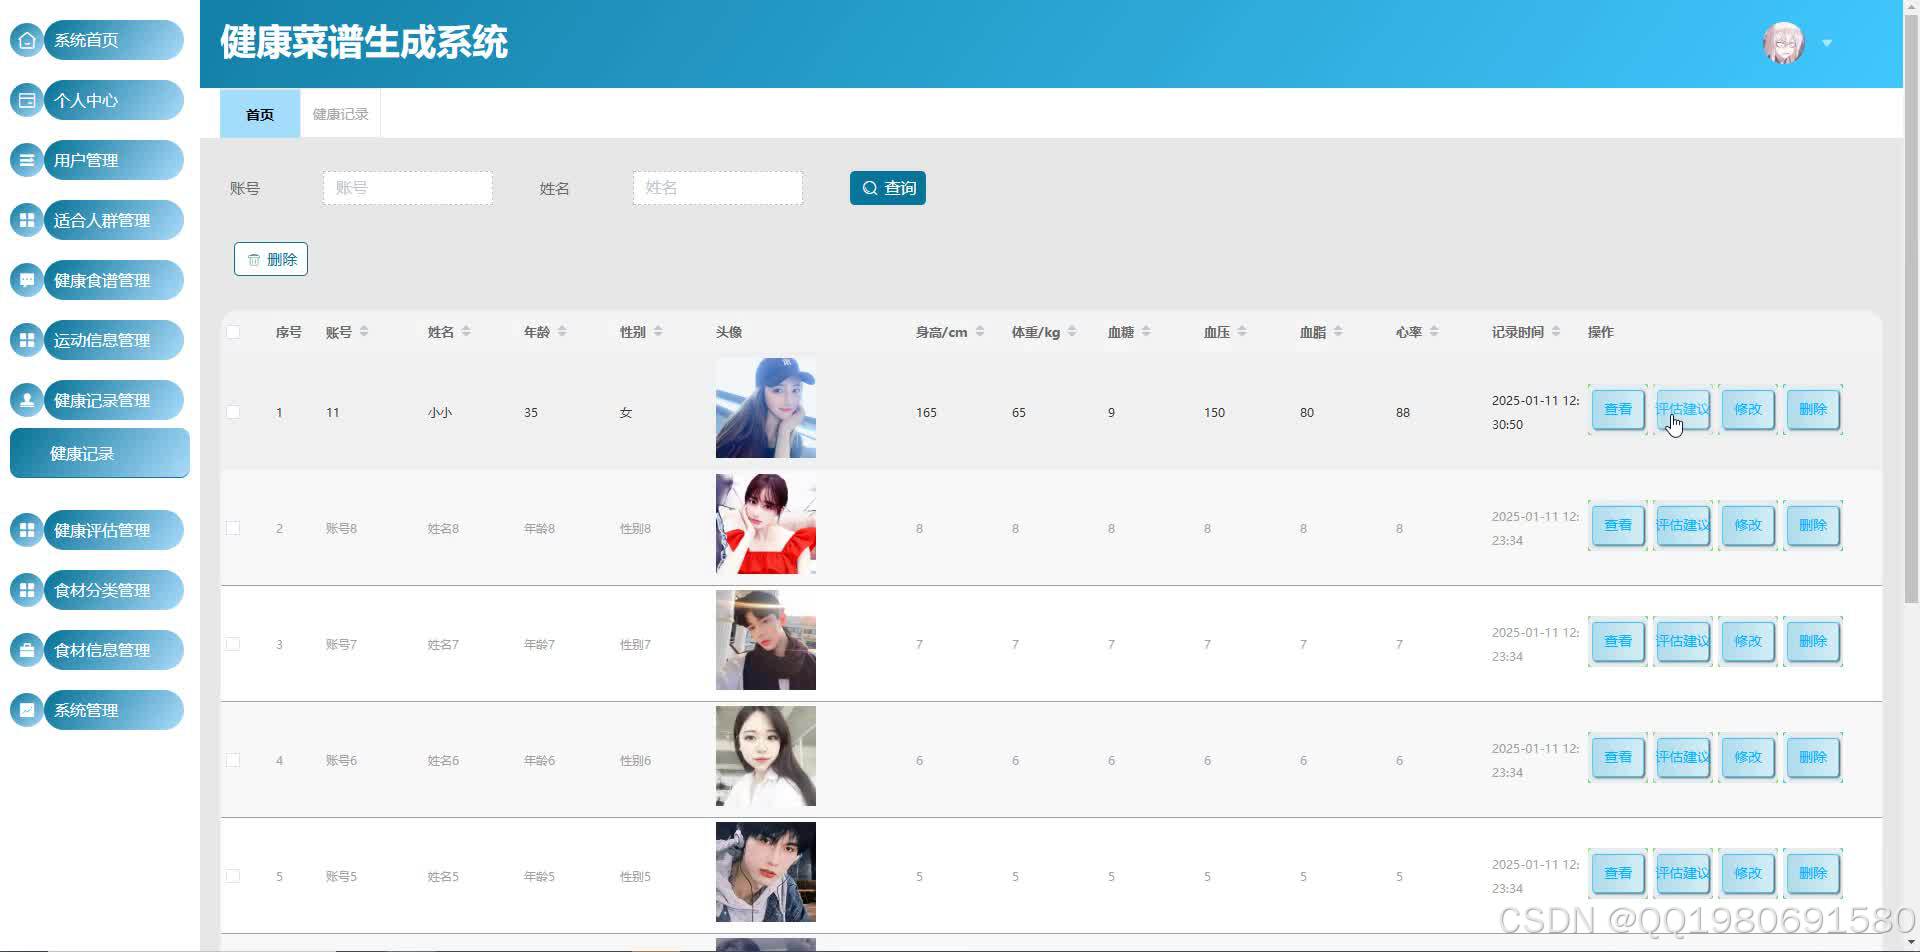Click the person icon beside 健康记录管理

27,400
